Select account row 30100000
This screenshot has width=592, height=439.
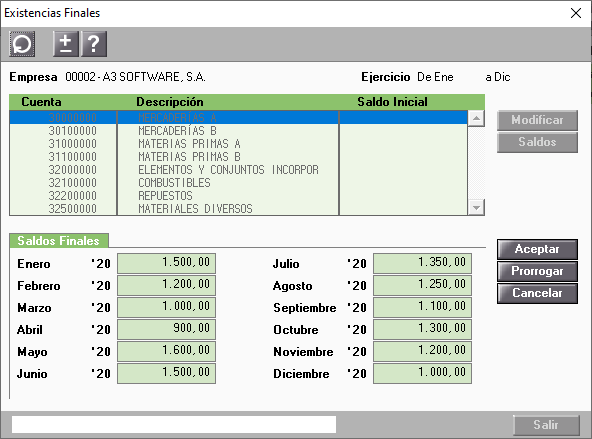click(x=238, y=131)
